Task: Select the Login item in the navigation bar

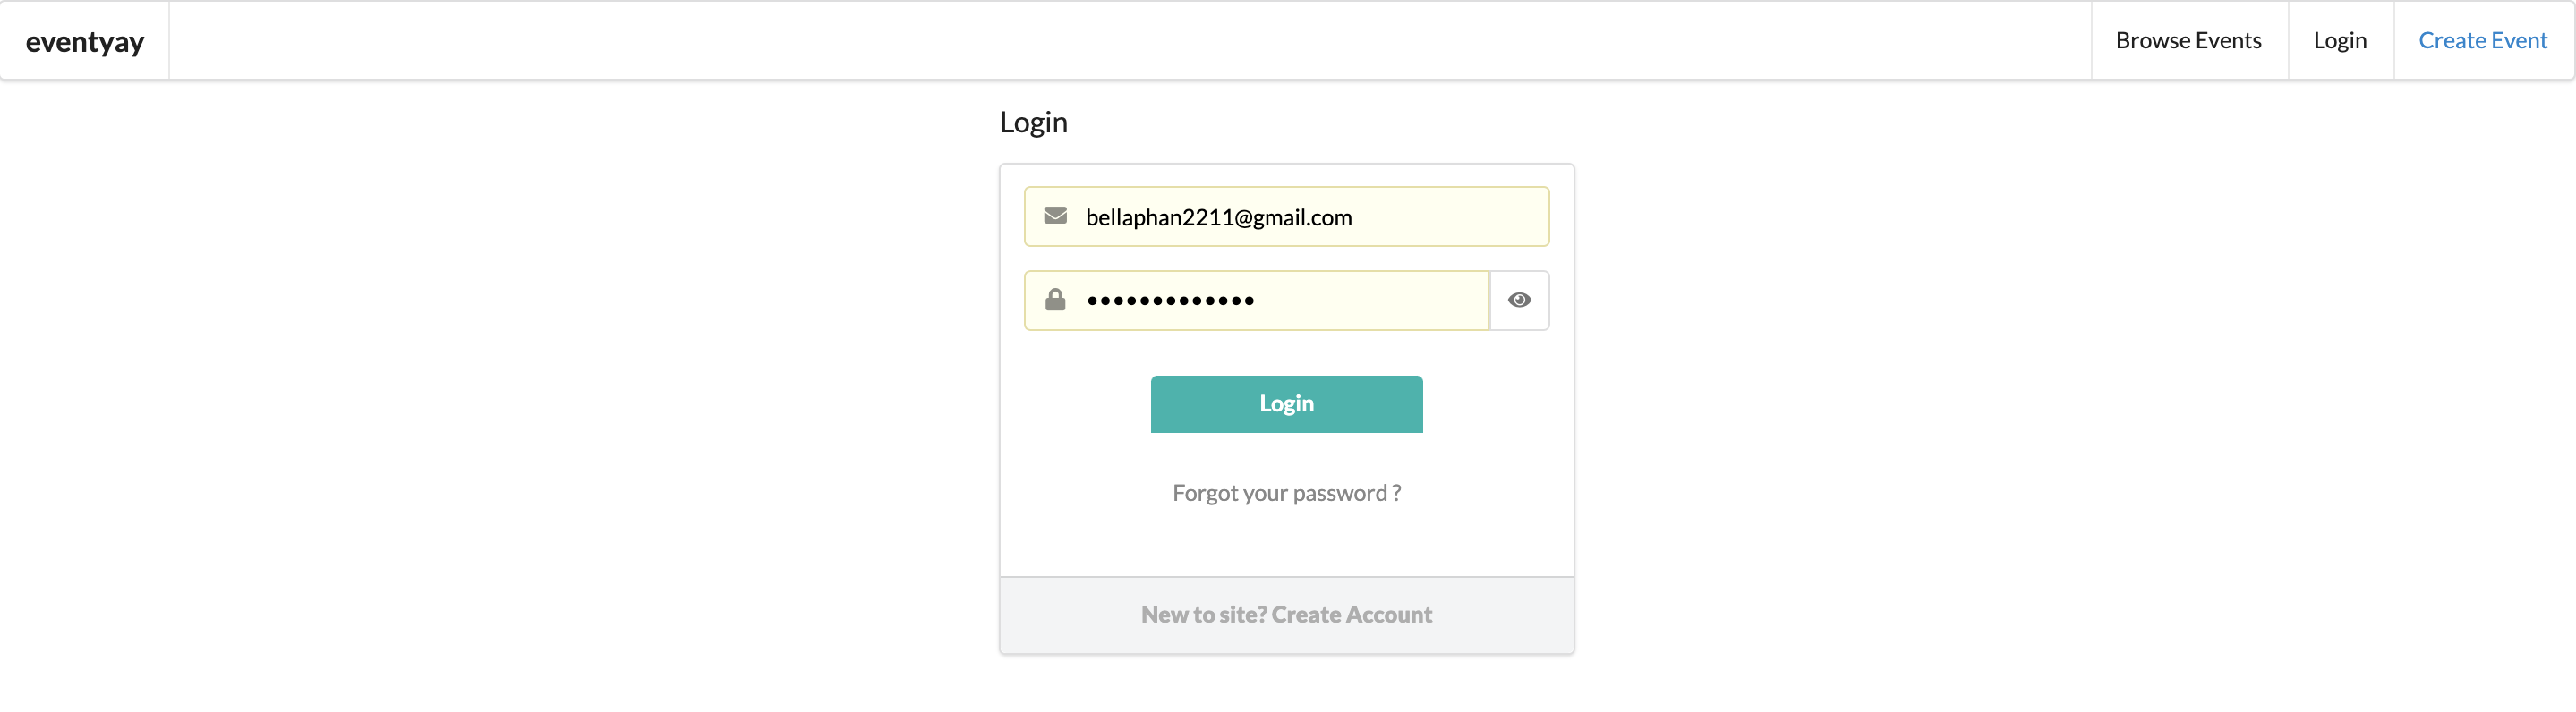Action: pos(2340,40)
